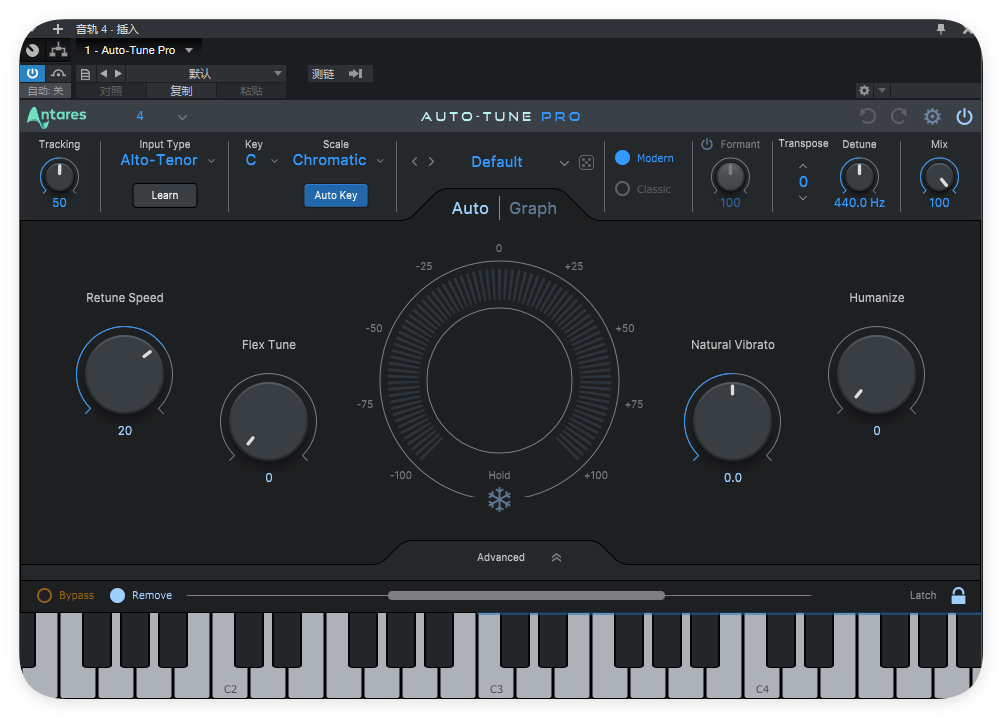1002x718 pixels.
Task: Click the 粘贴 paste button
Action: click(251, 91)
